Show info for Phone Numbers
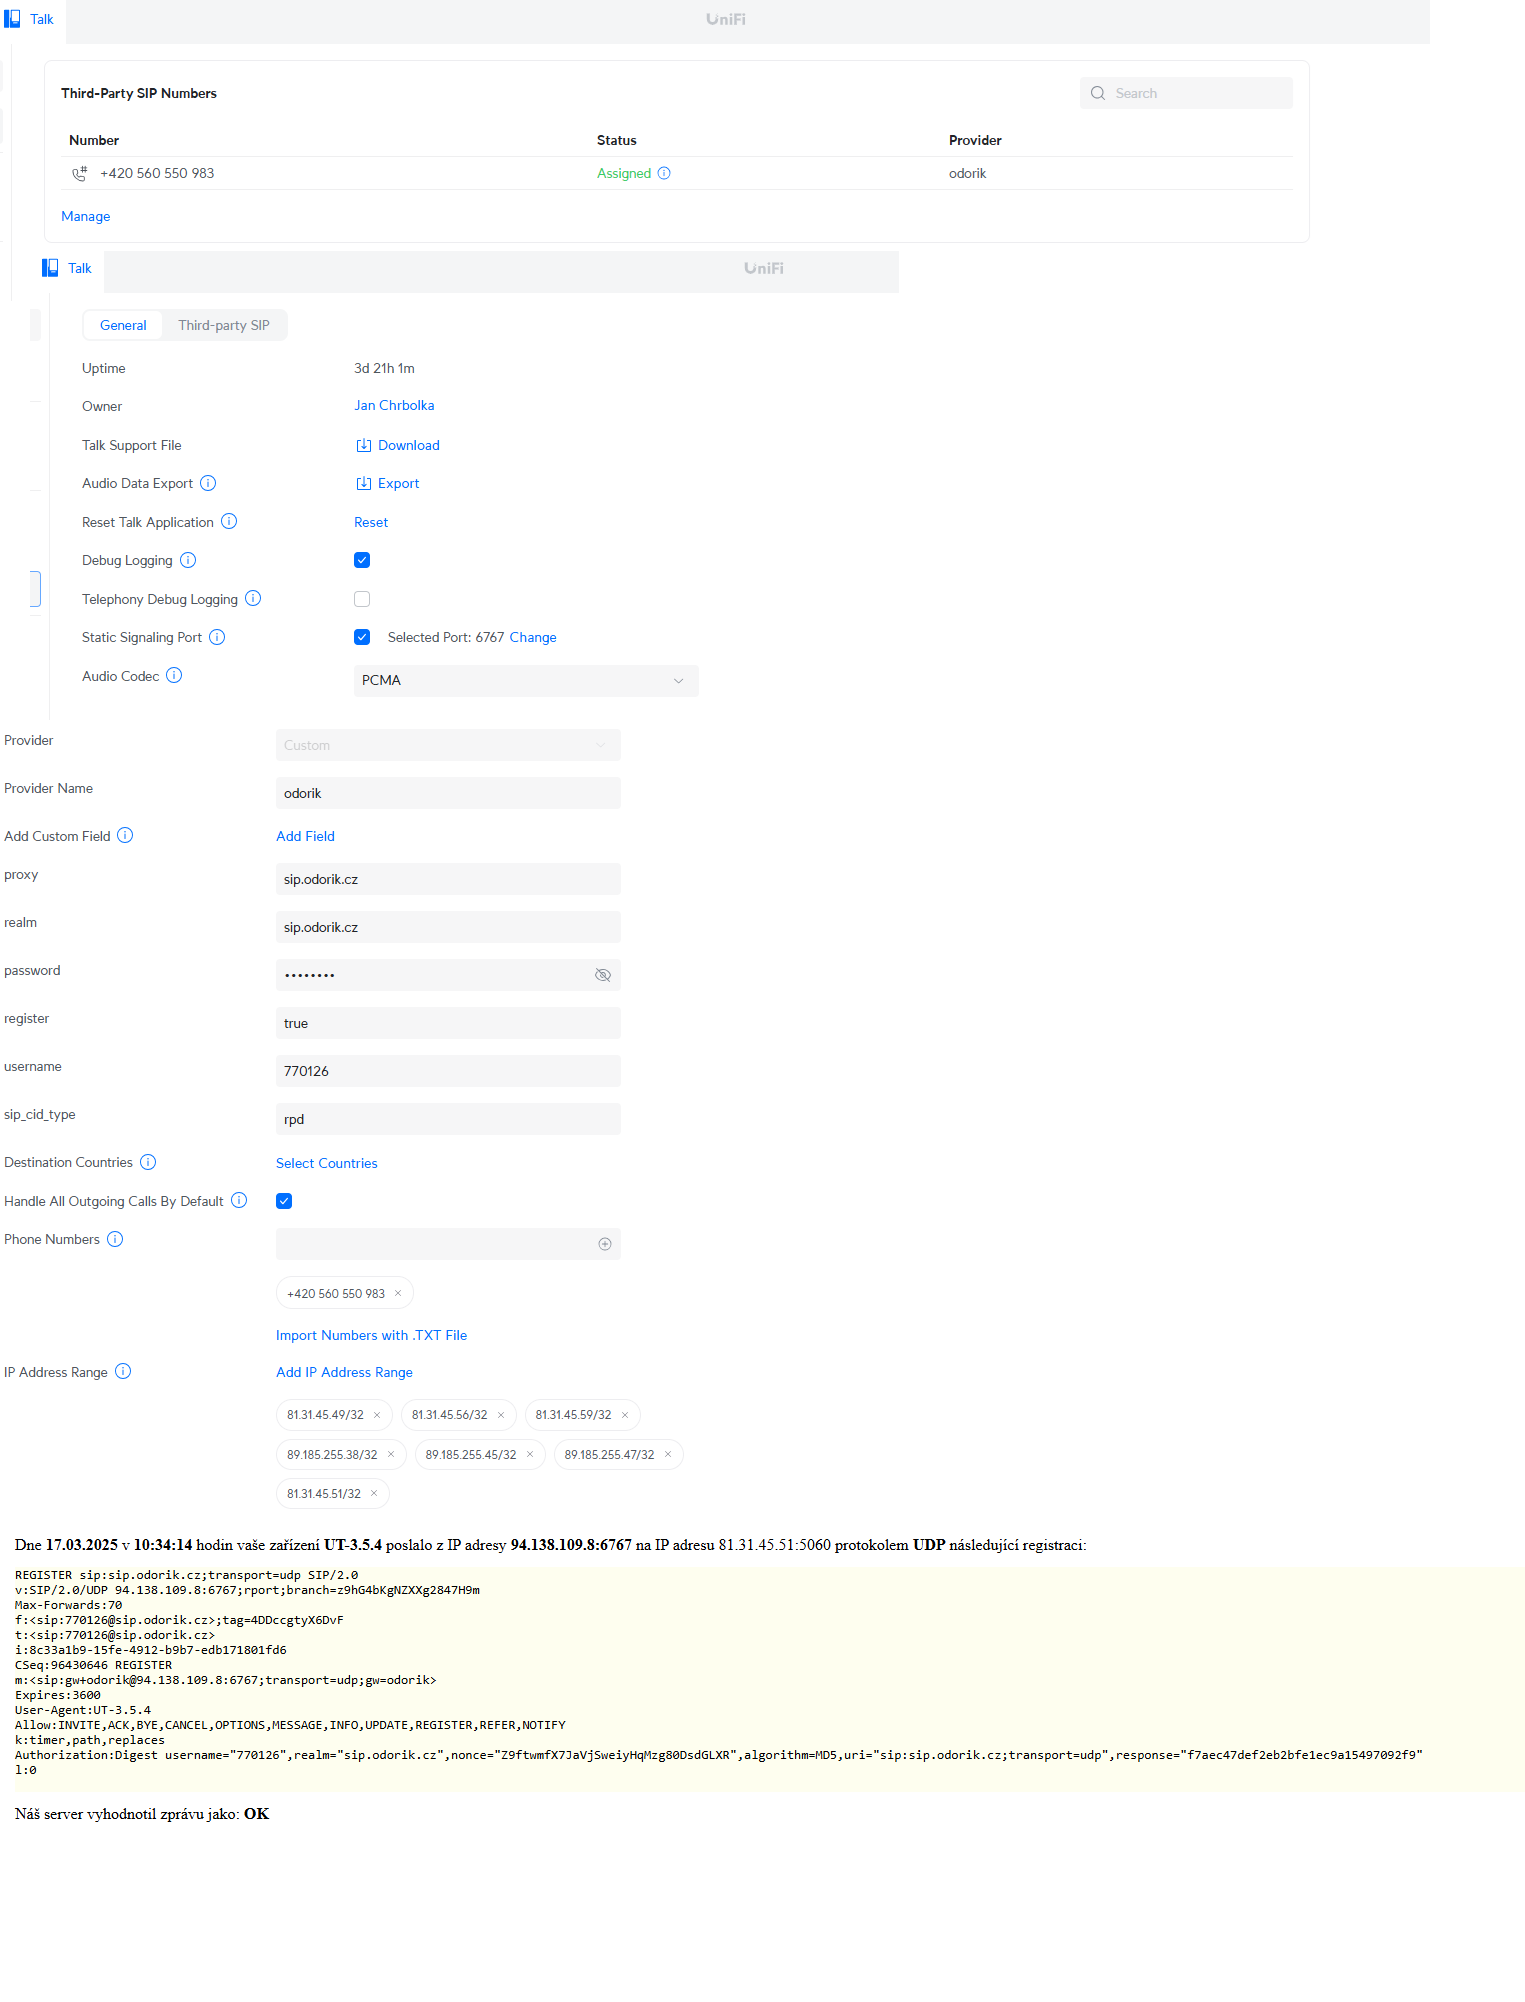1525x2002 pixels. pyautogui.click(x=115, y=1239)
